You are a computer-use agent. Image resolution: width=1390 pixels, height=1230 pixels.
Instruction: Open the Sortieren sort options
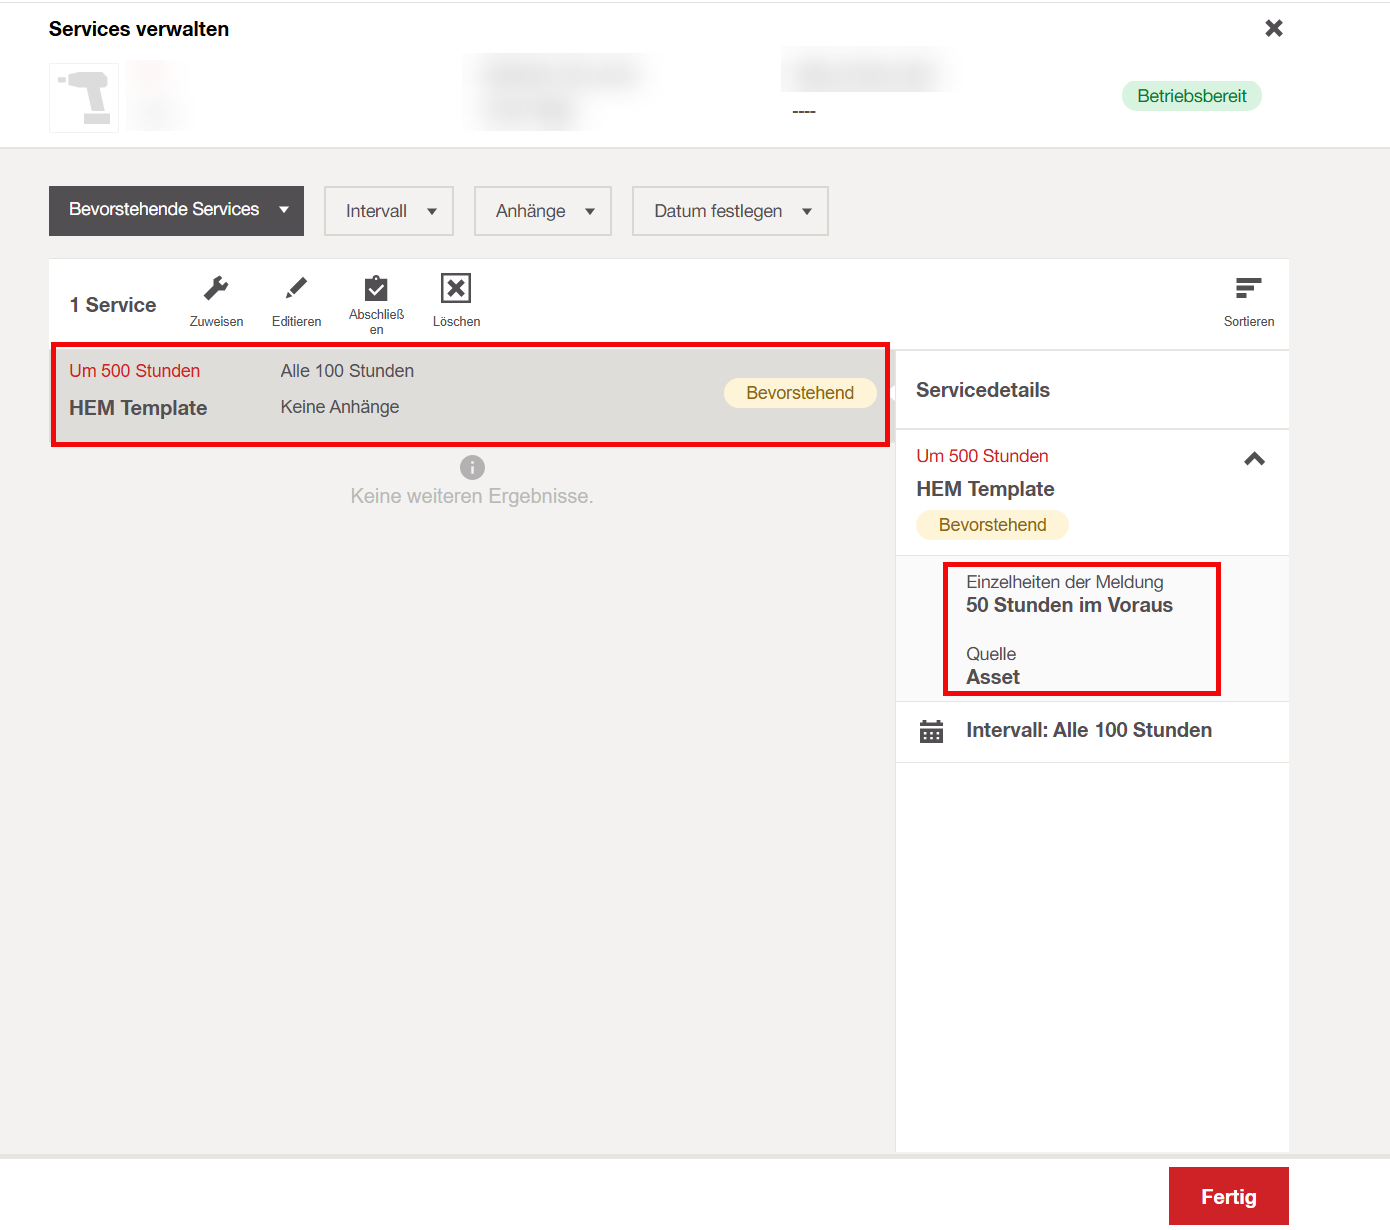click(1248, 290)
